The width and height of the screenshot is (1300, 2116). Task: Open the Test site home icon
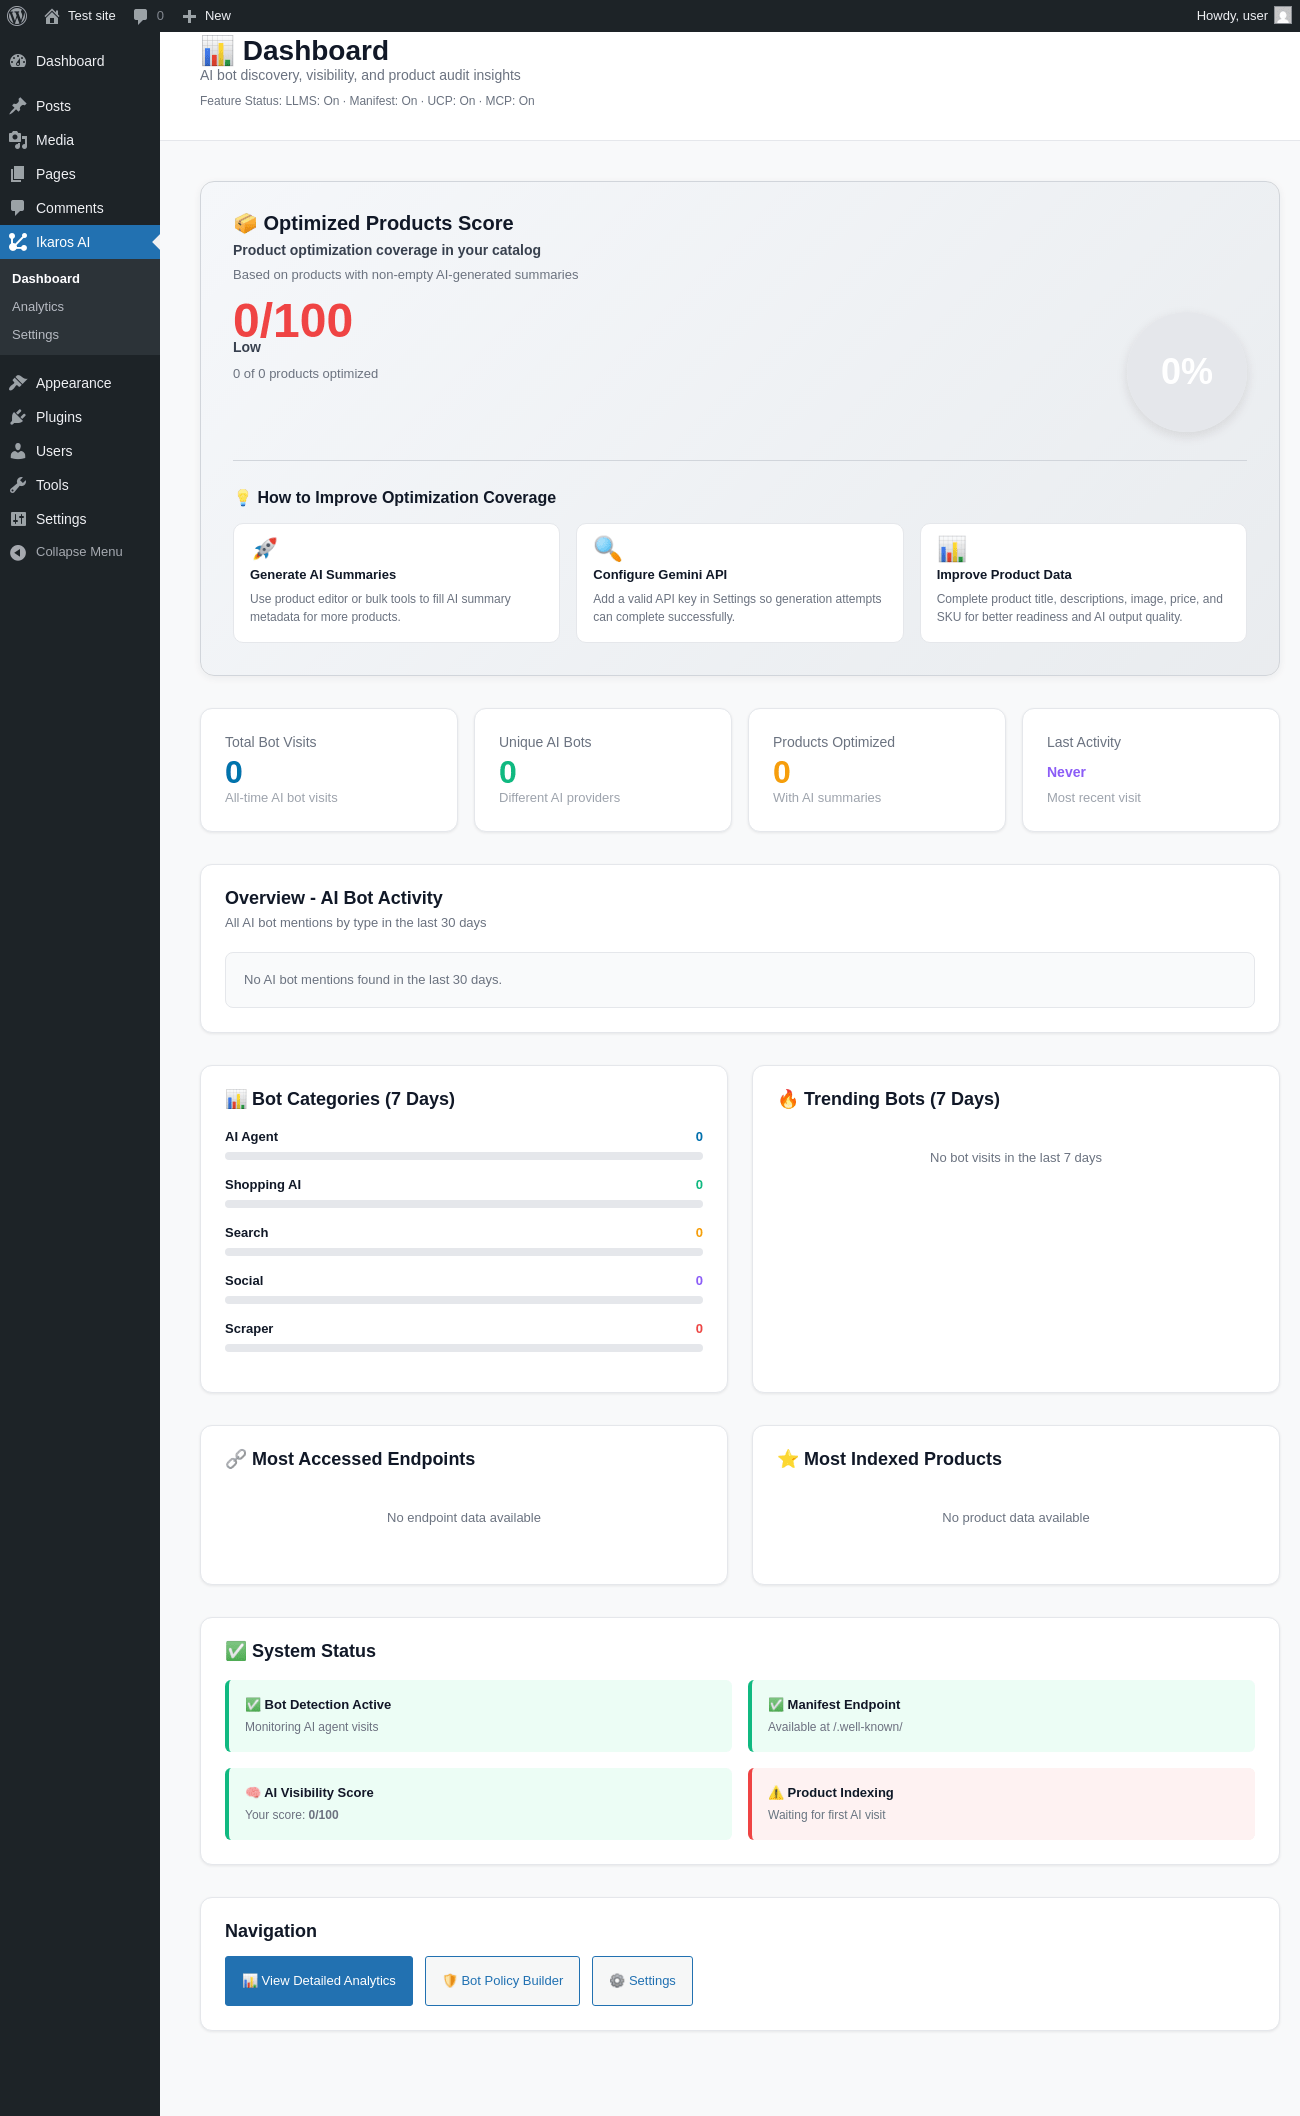coord(52,16)
